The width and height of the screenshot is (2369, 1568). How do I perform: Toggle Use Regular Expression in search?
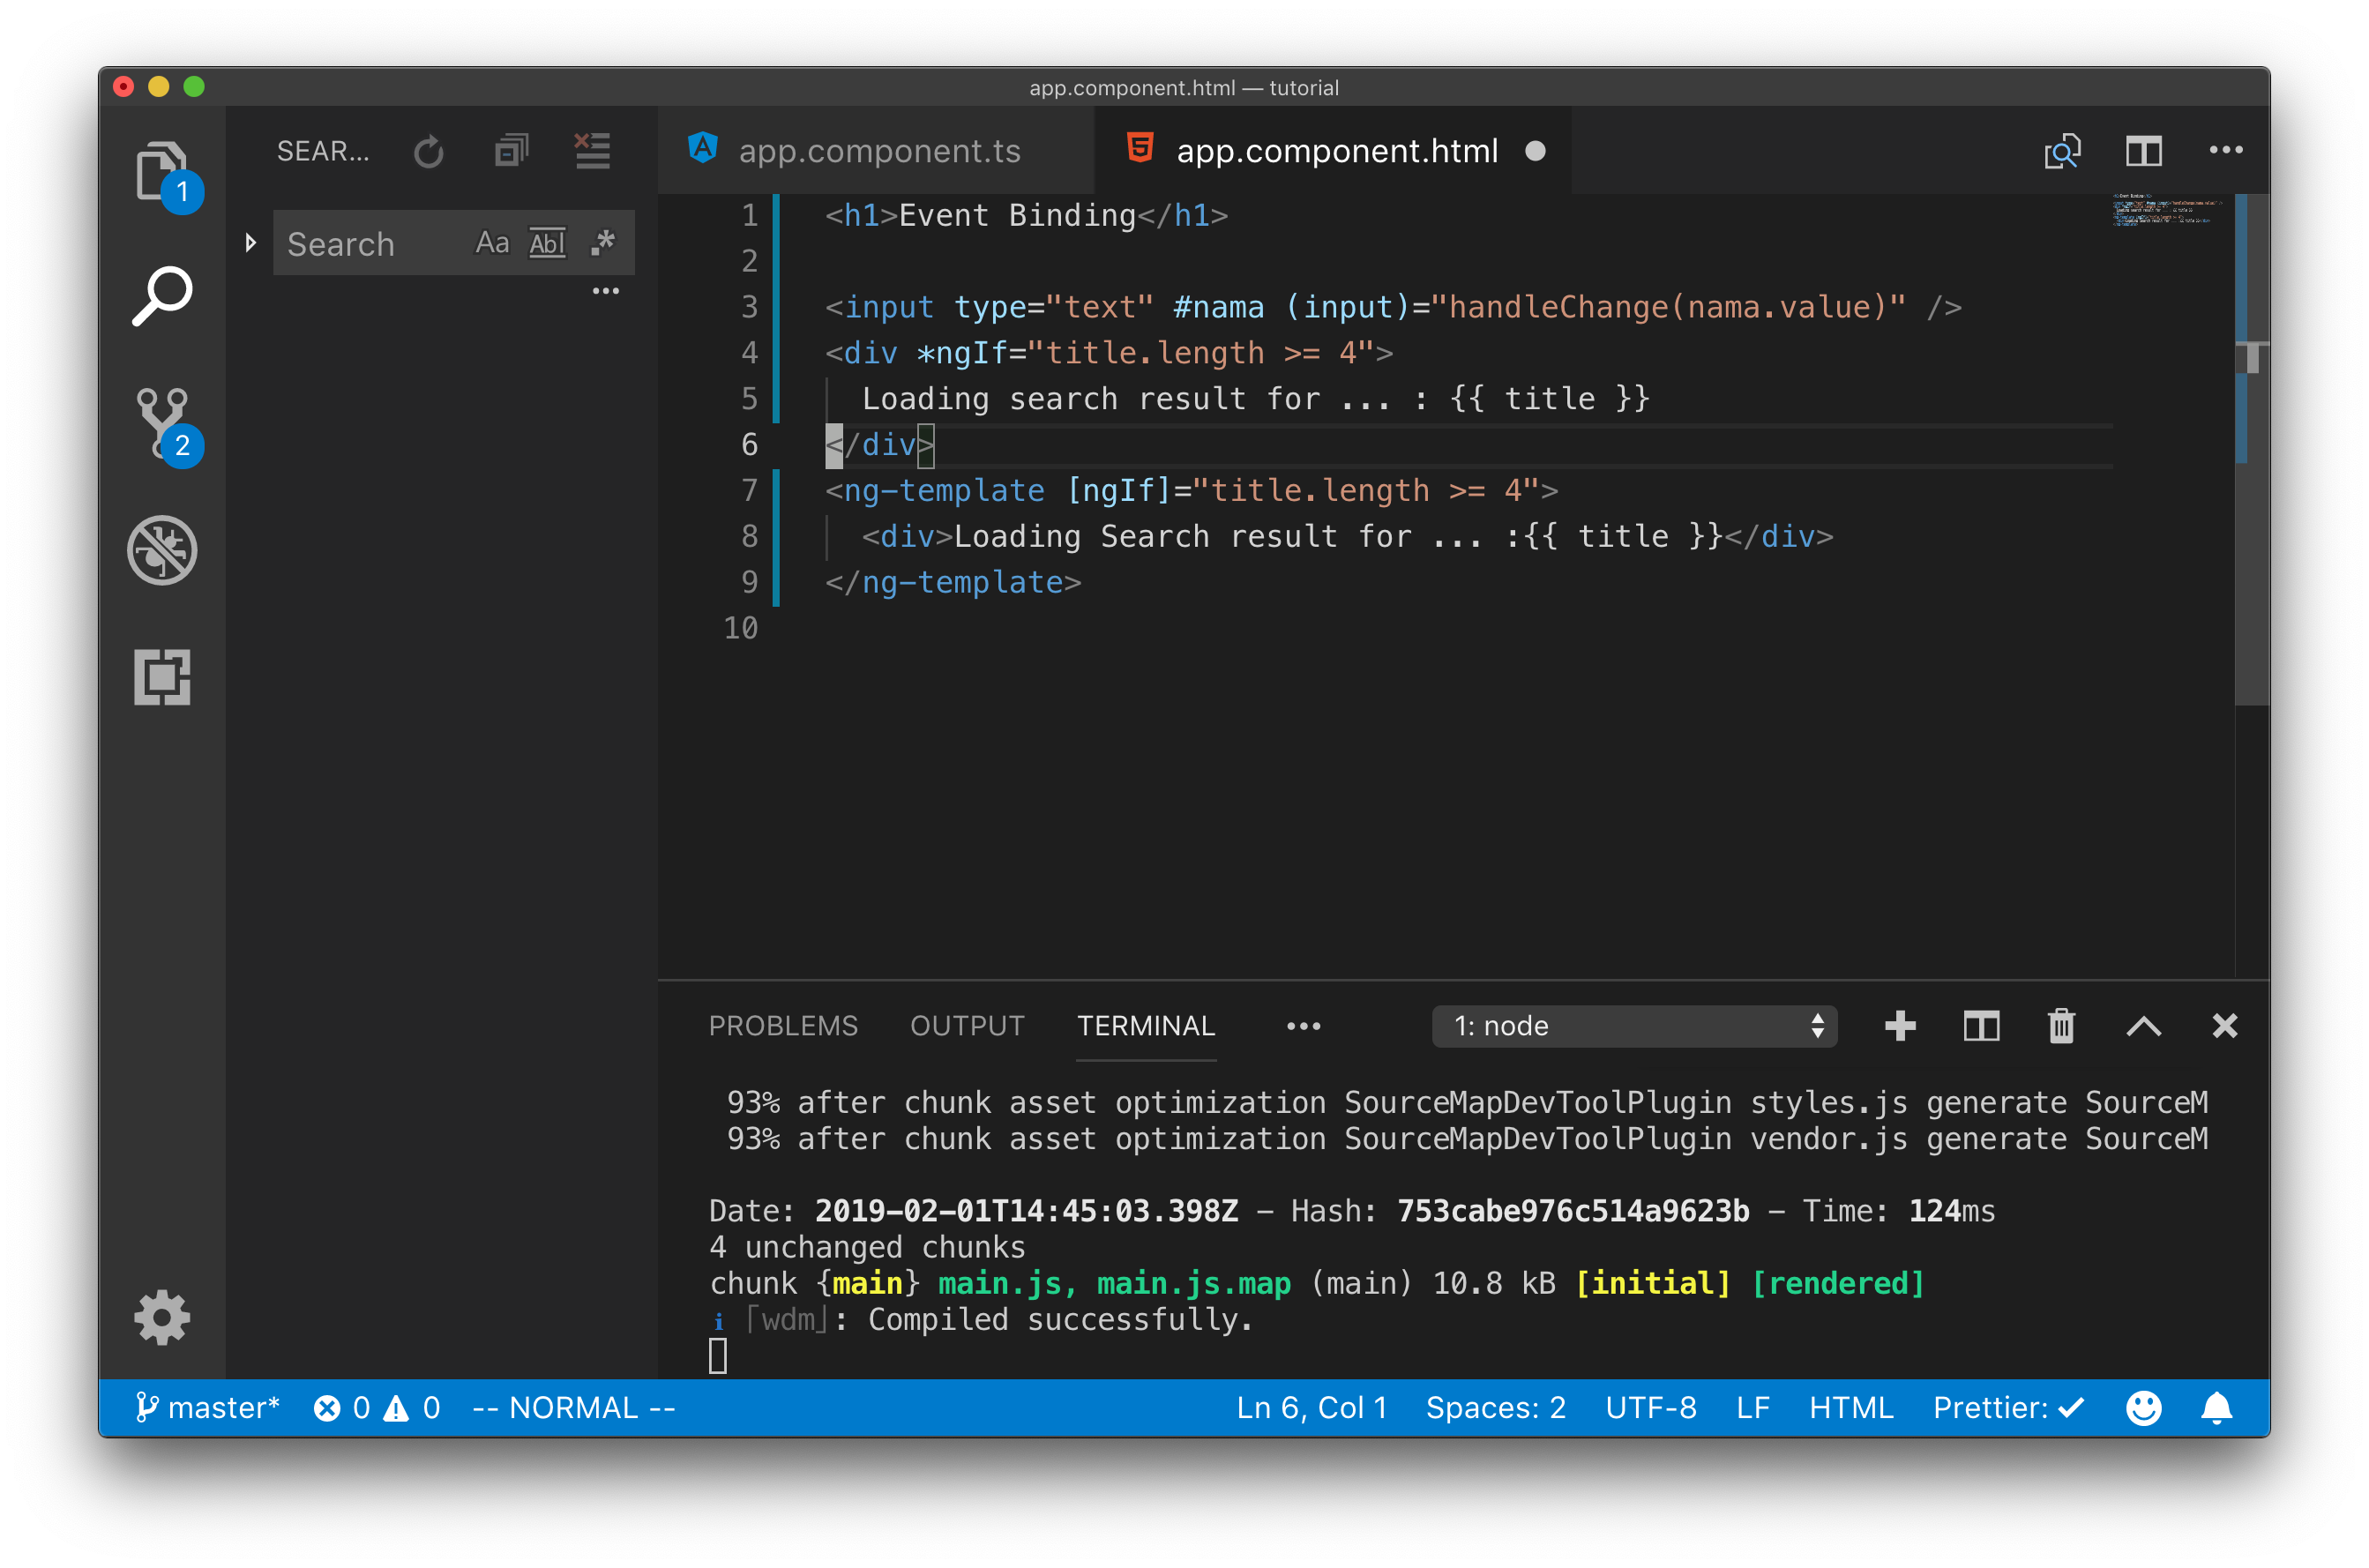602,243
